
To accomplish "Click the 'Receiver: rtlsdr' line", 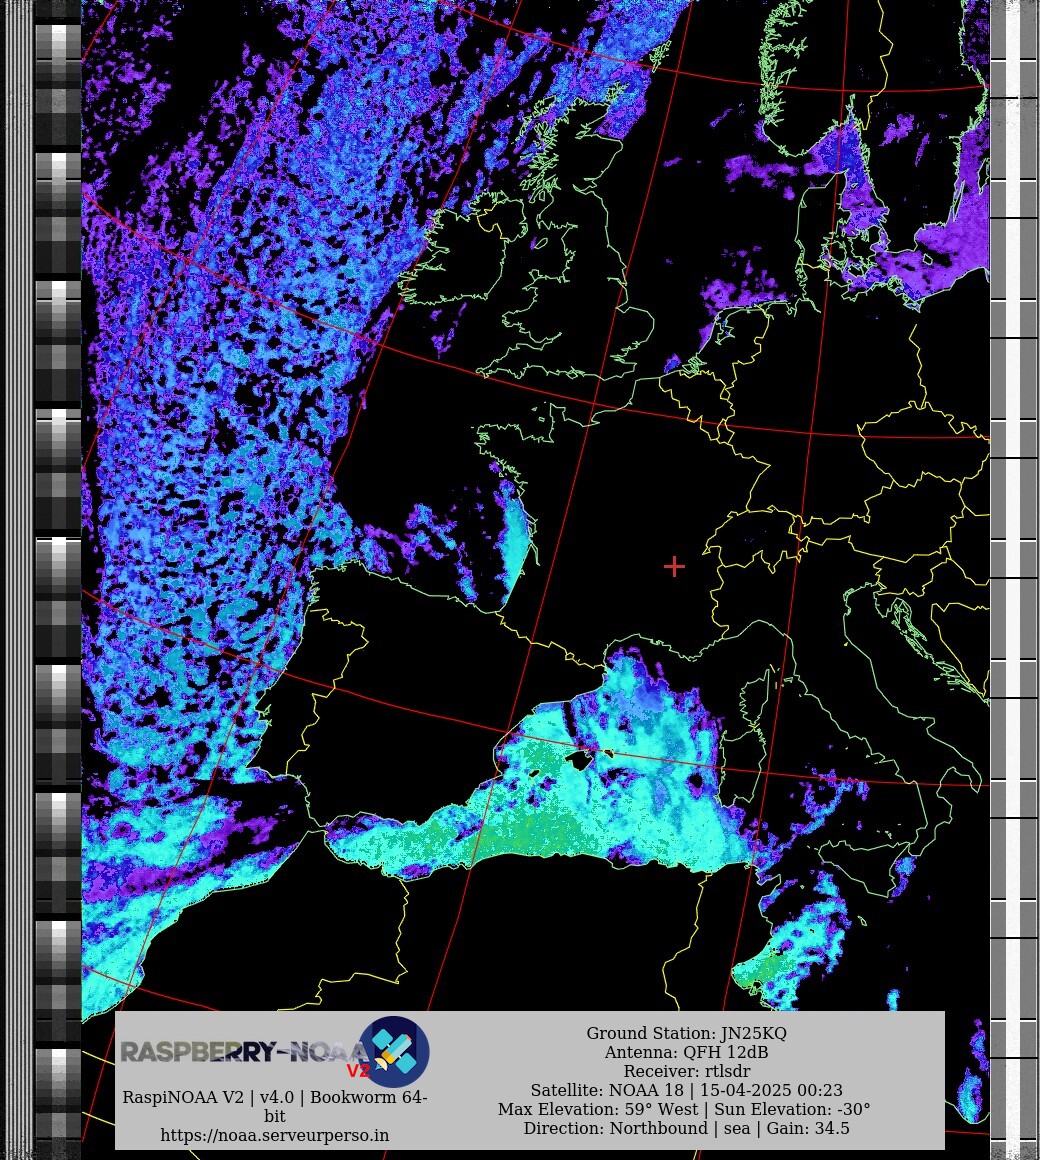I will pyautogui.click(x=686, y=1071).
